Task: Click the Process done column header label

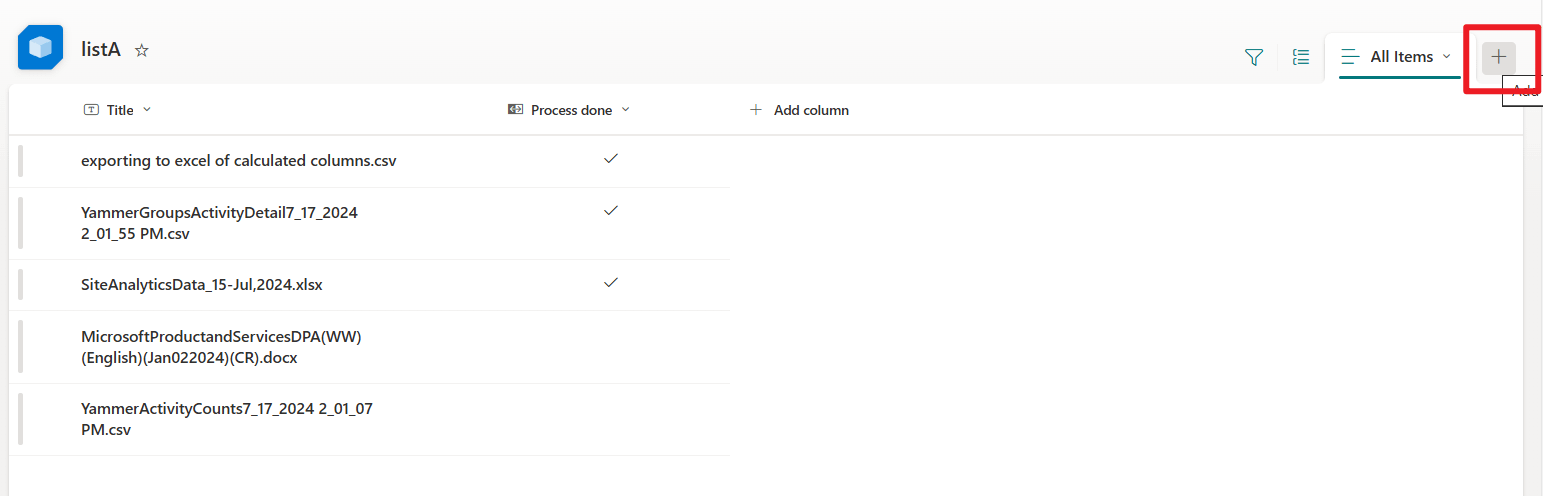Action: point(571,110)
